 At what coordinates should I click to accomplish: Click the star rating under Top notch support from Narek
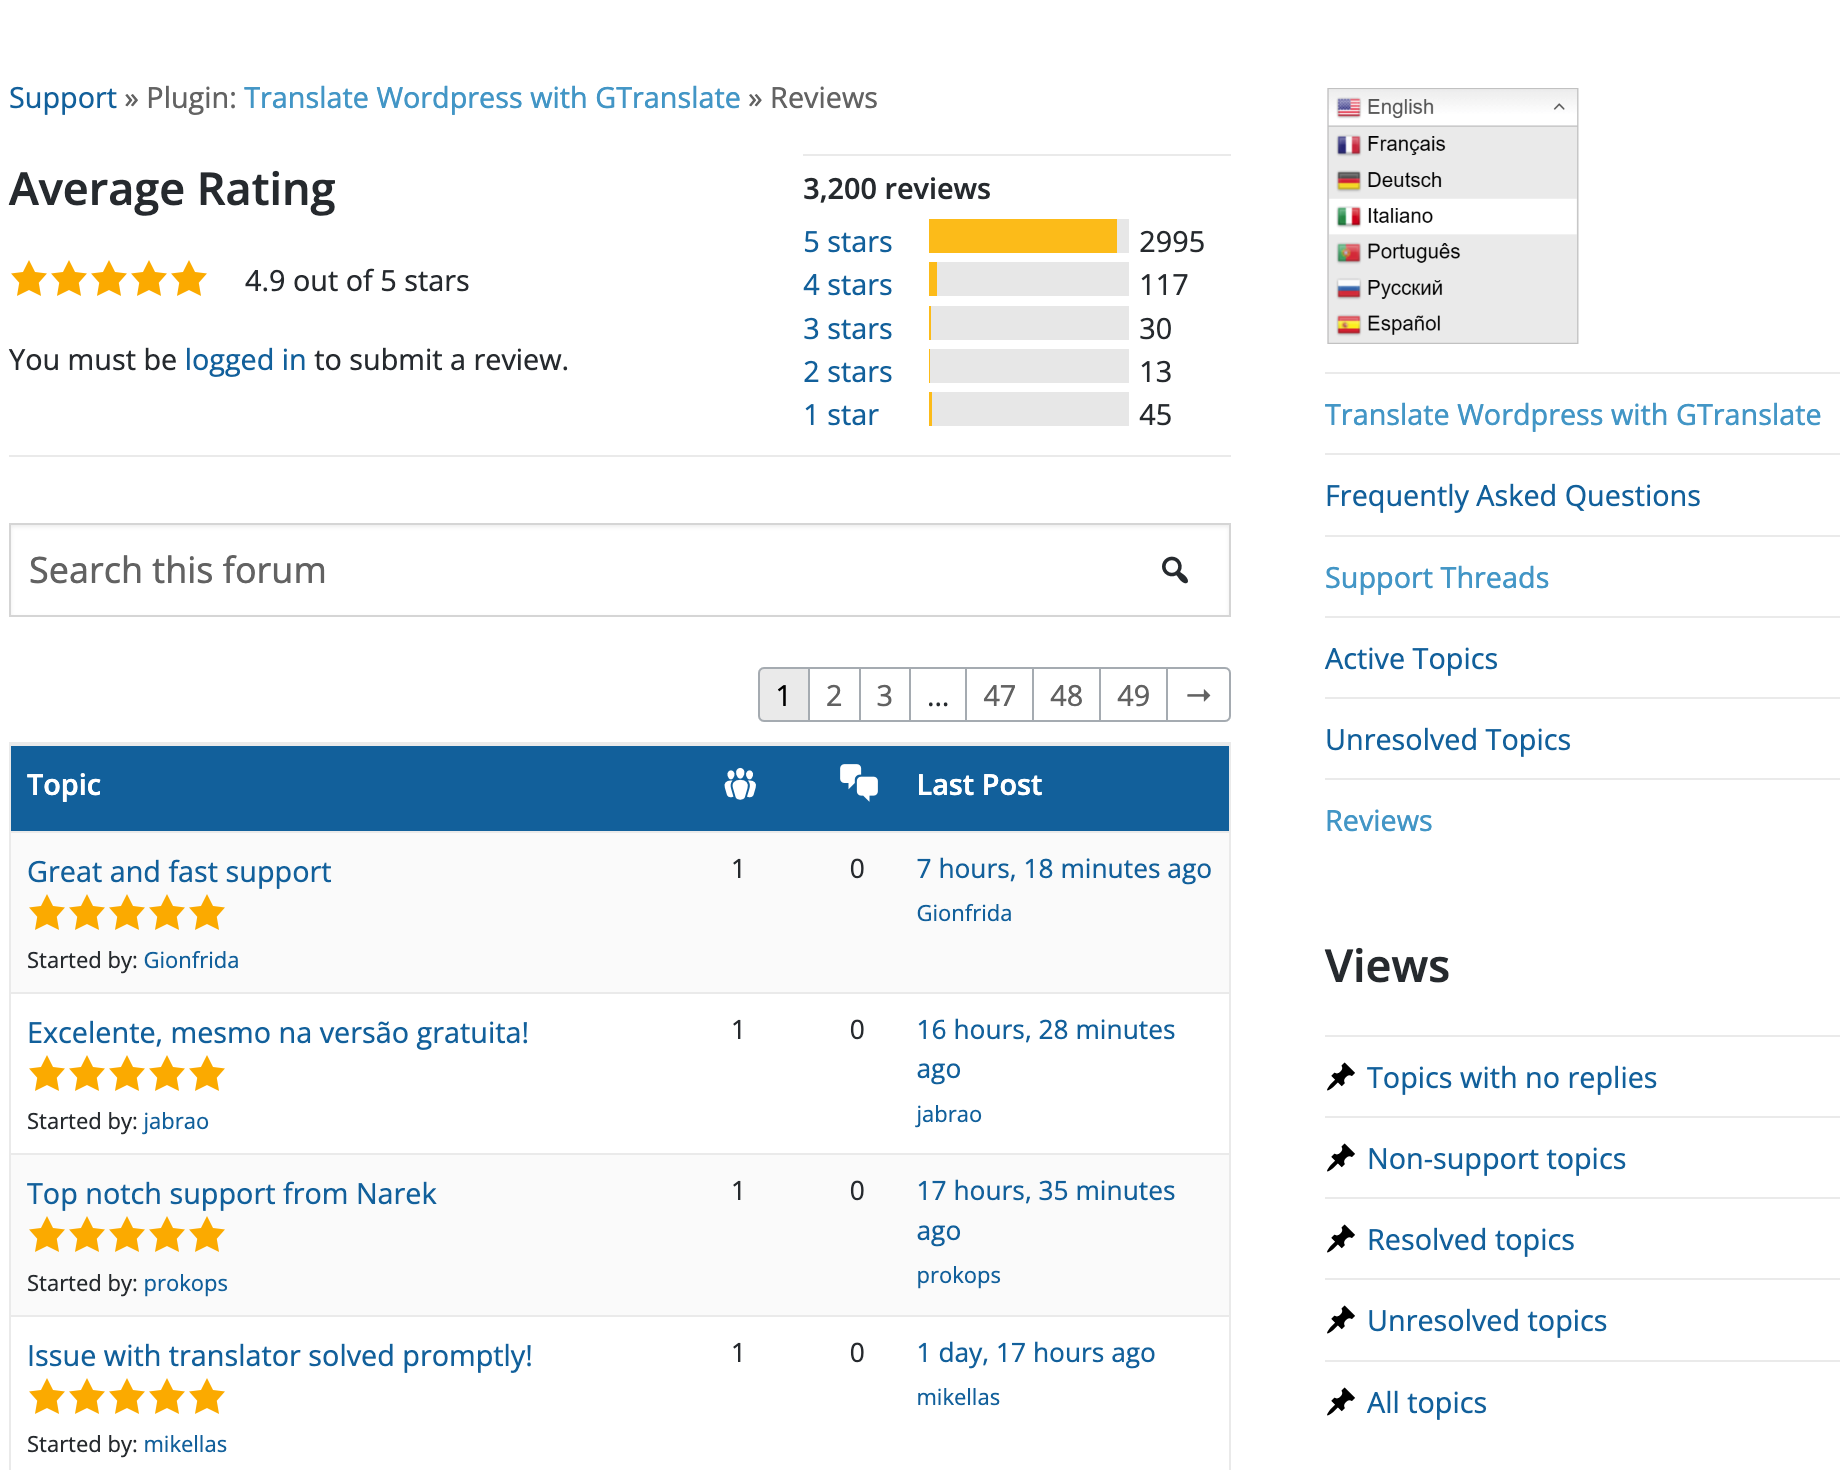126,1236
